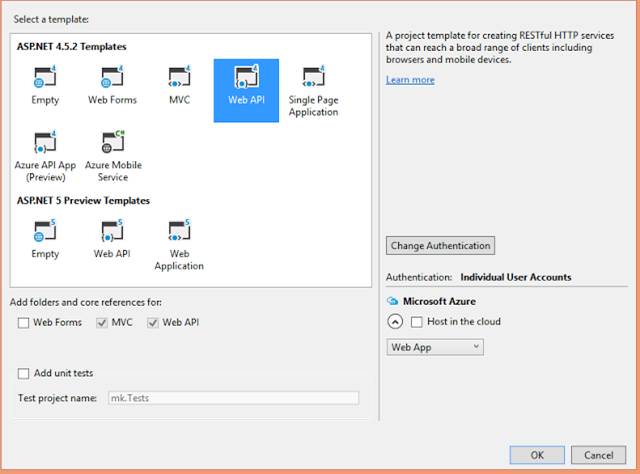Click the Microsoft Azure label
640x474 pixels.
[x=439, y=301]
